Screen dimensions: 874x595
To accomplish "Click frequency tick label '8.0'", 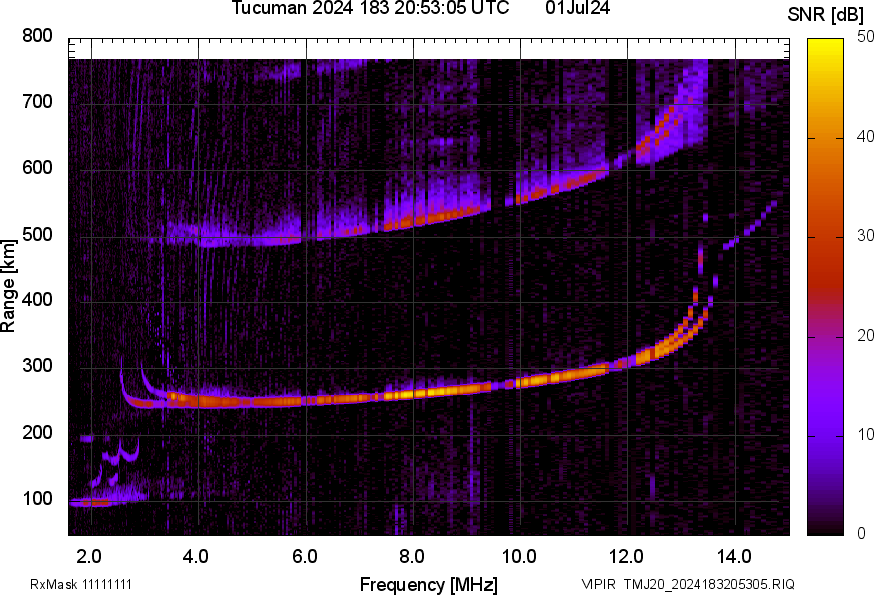I will pos(412,556).
